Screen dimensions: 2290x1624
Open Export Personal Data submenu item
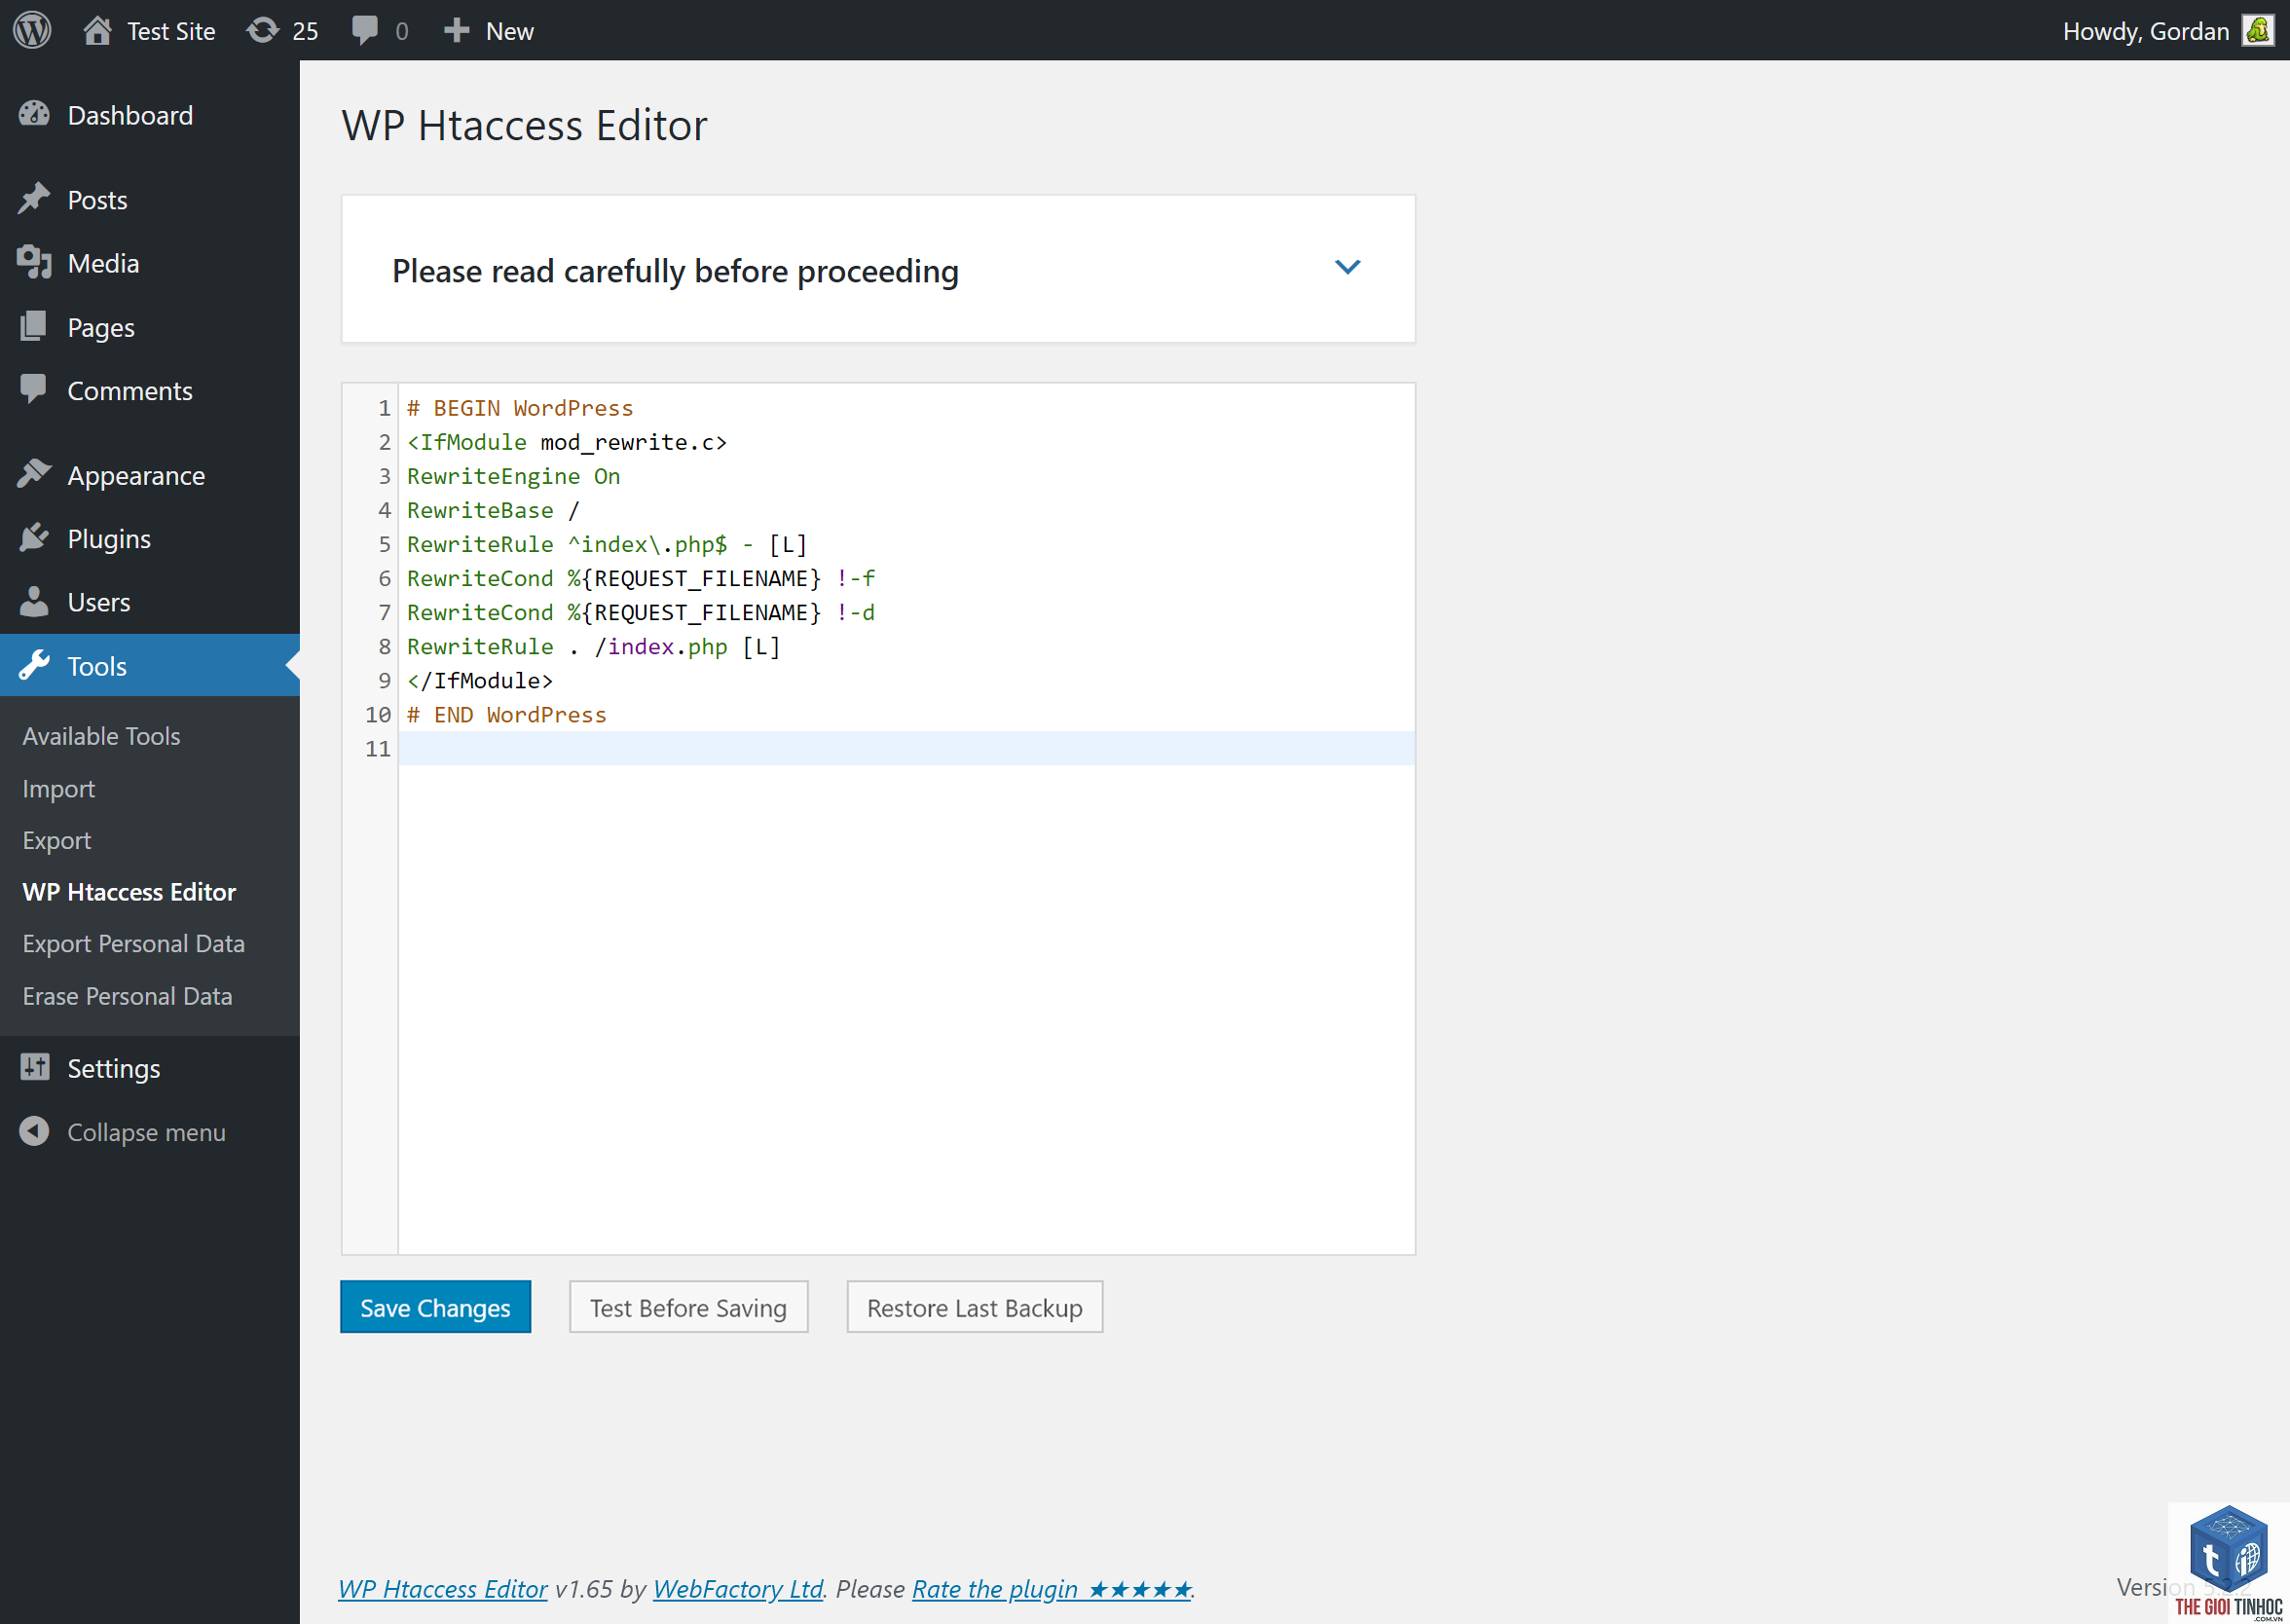tap(133, 944)
